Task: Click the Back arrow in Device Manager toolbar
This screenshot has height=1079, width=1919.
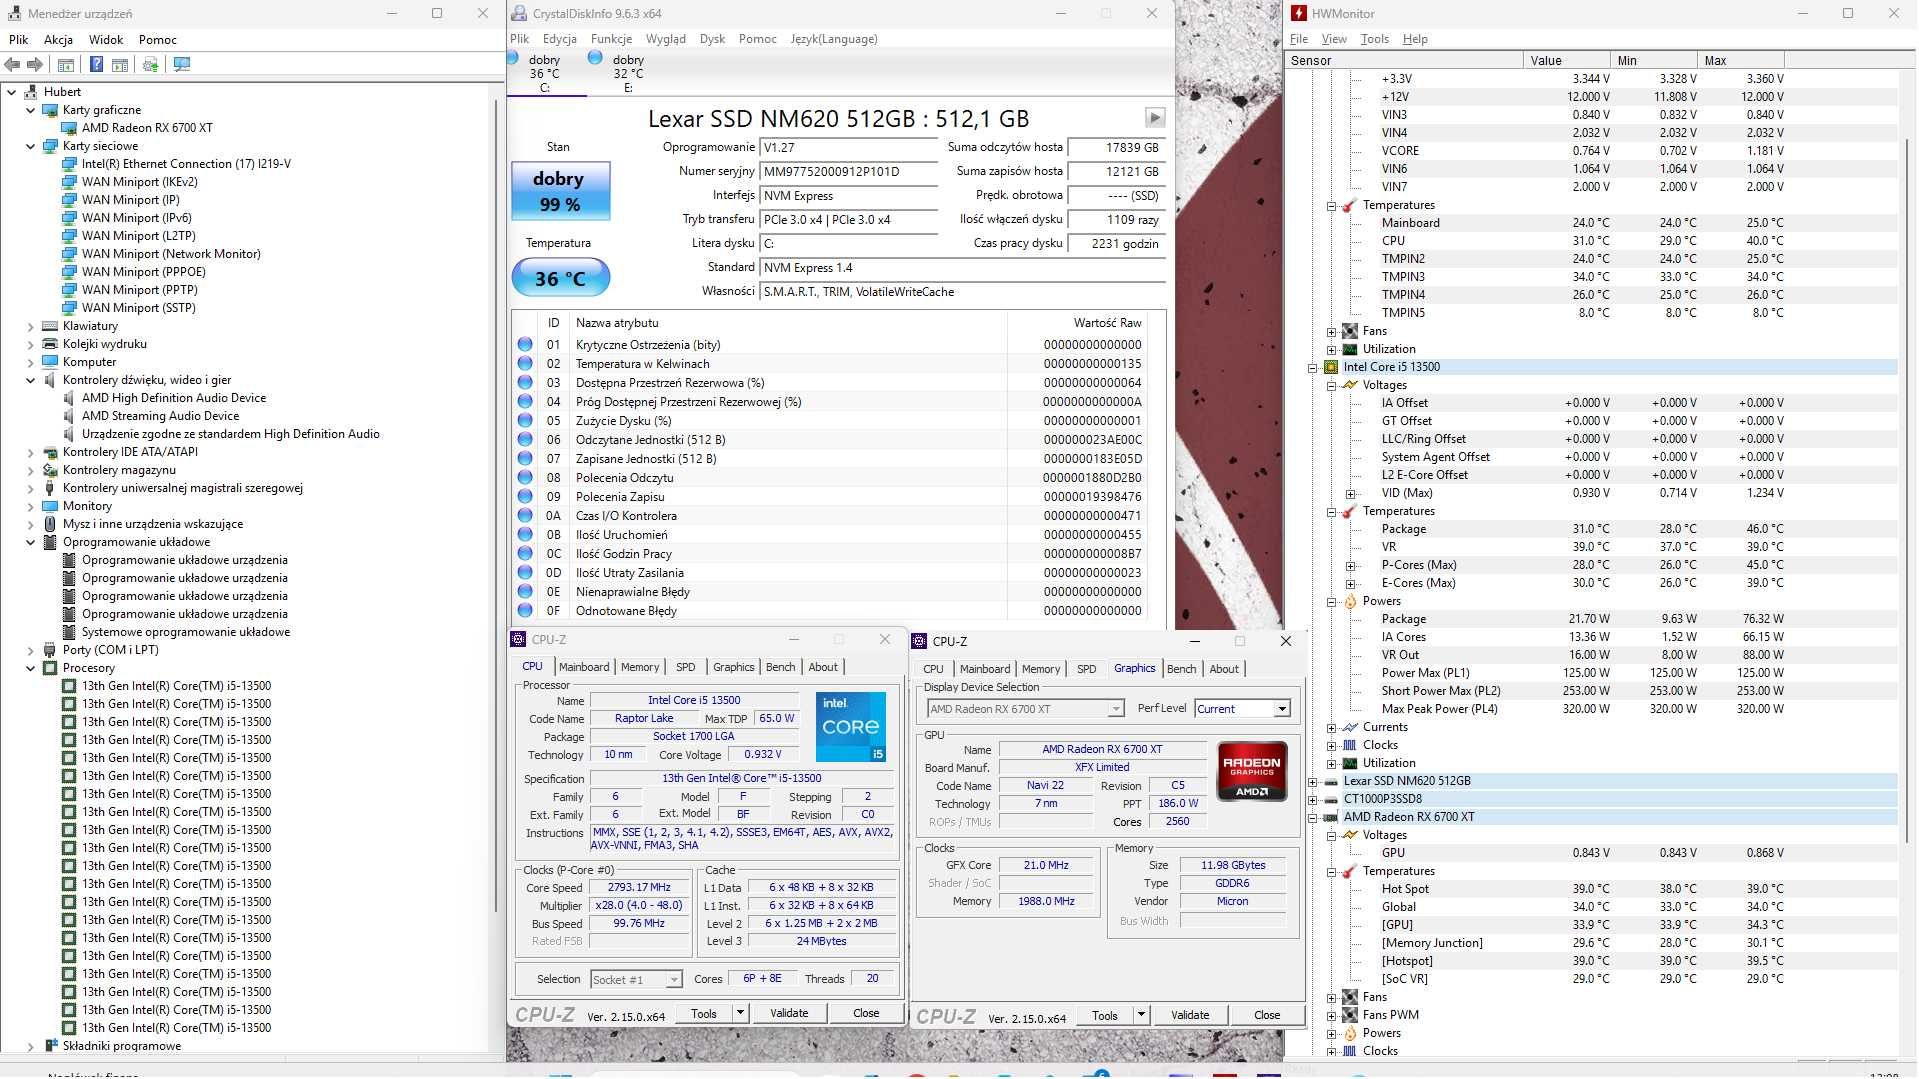Action: point(13,64)
